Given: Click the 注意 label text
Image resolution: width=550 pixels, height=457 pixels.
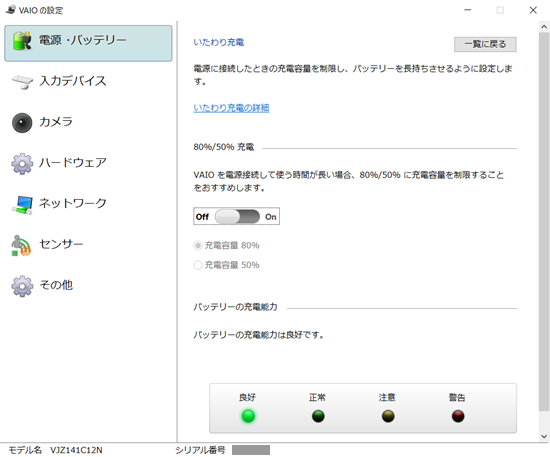Looking at the screenshot, I should pyautogui.click(x=387, y=398).
